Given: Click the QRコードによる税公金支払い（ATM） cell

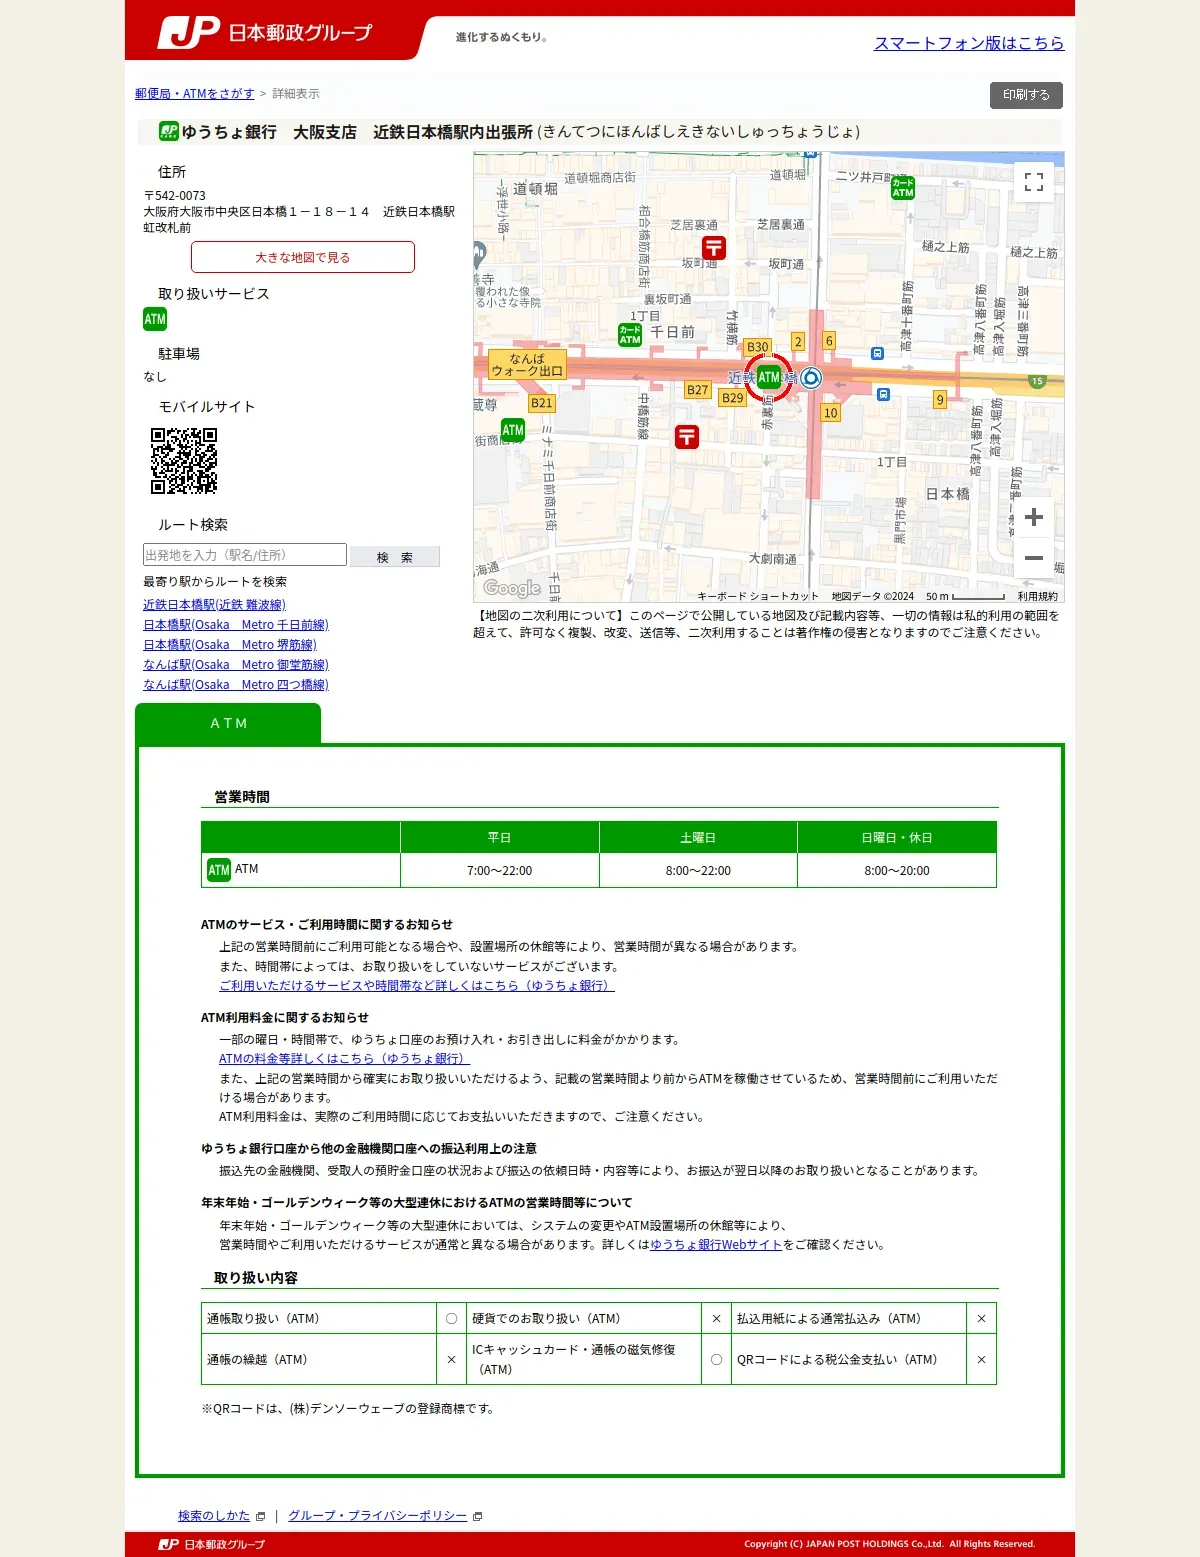Looking at the screenshot, I should (849, 1360).
